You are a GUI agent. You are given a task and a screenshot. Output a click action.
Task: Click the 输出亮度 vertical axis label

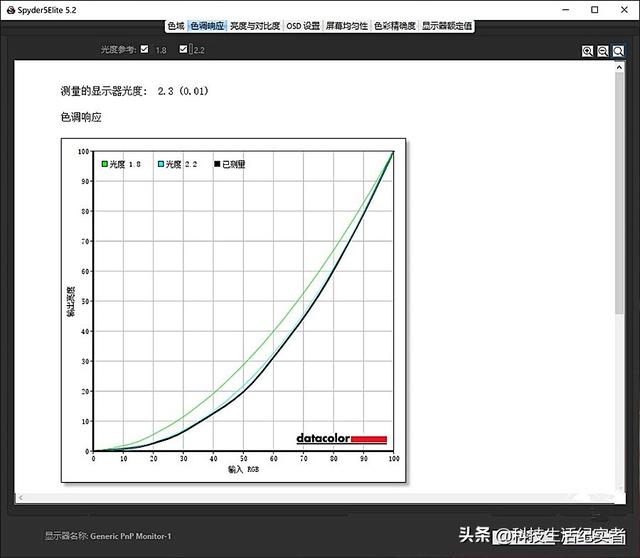(x=71, y=301)
